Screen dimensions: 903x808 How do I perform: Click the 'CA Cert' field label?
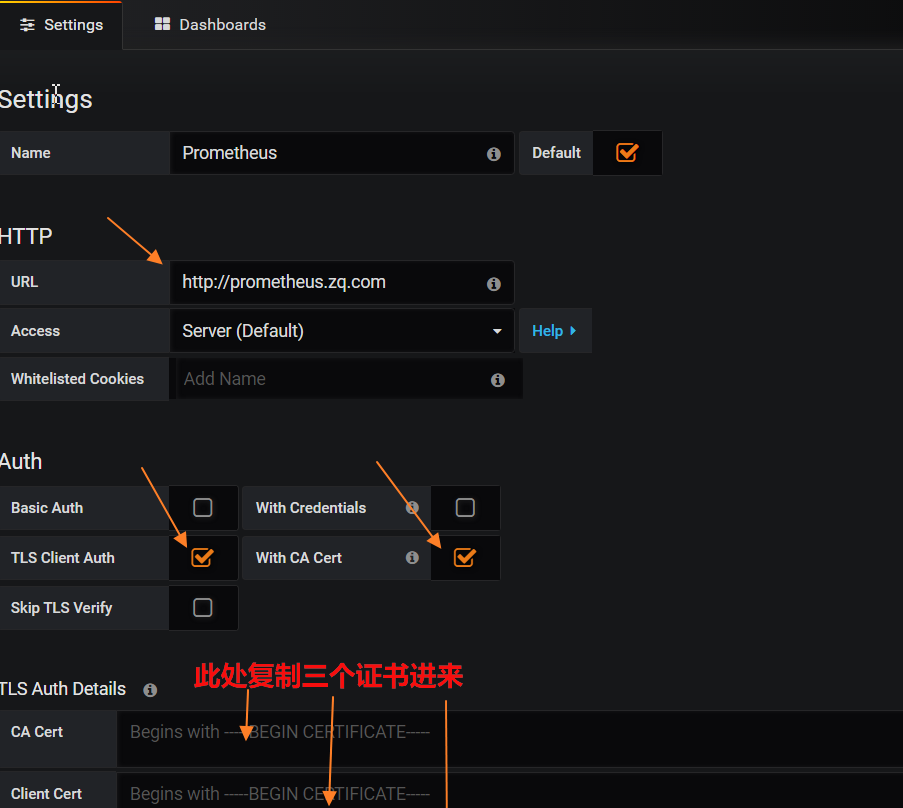click(37, 732)
